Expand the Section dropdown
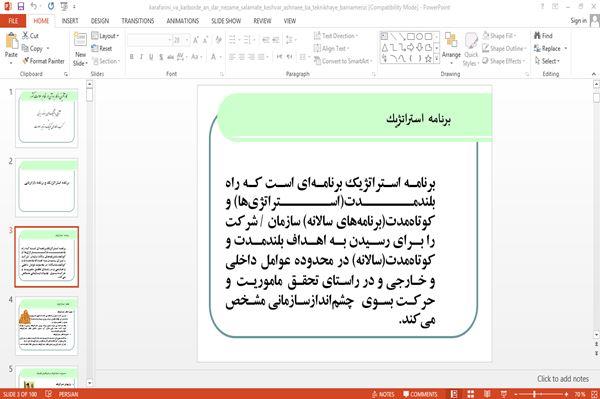 point(106,61)
